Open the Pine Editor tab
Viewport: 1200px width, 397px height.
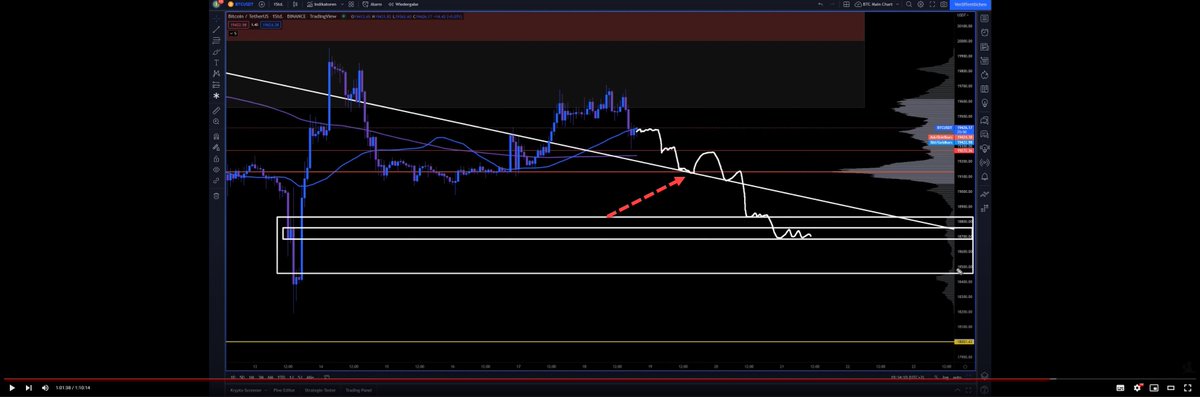pyautogui.click(x=284, y=390)
